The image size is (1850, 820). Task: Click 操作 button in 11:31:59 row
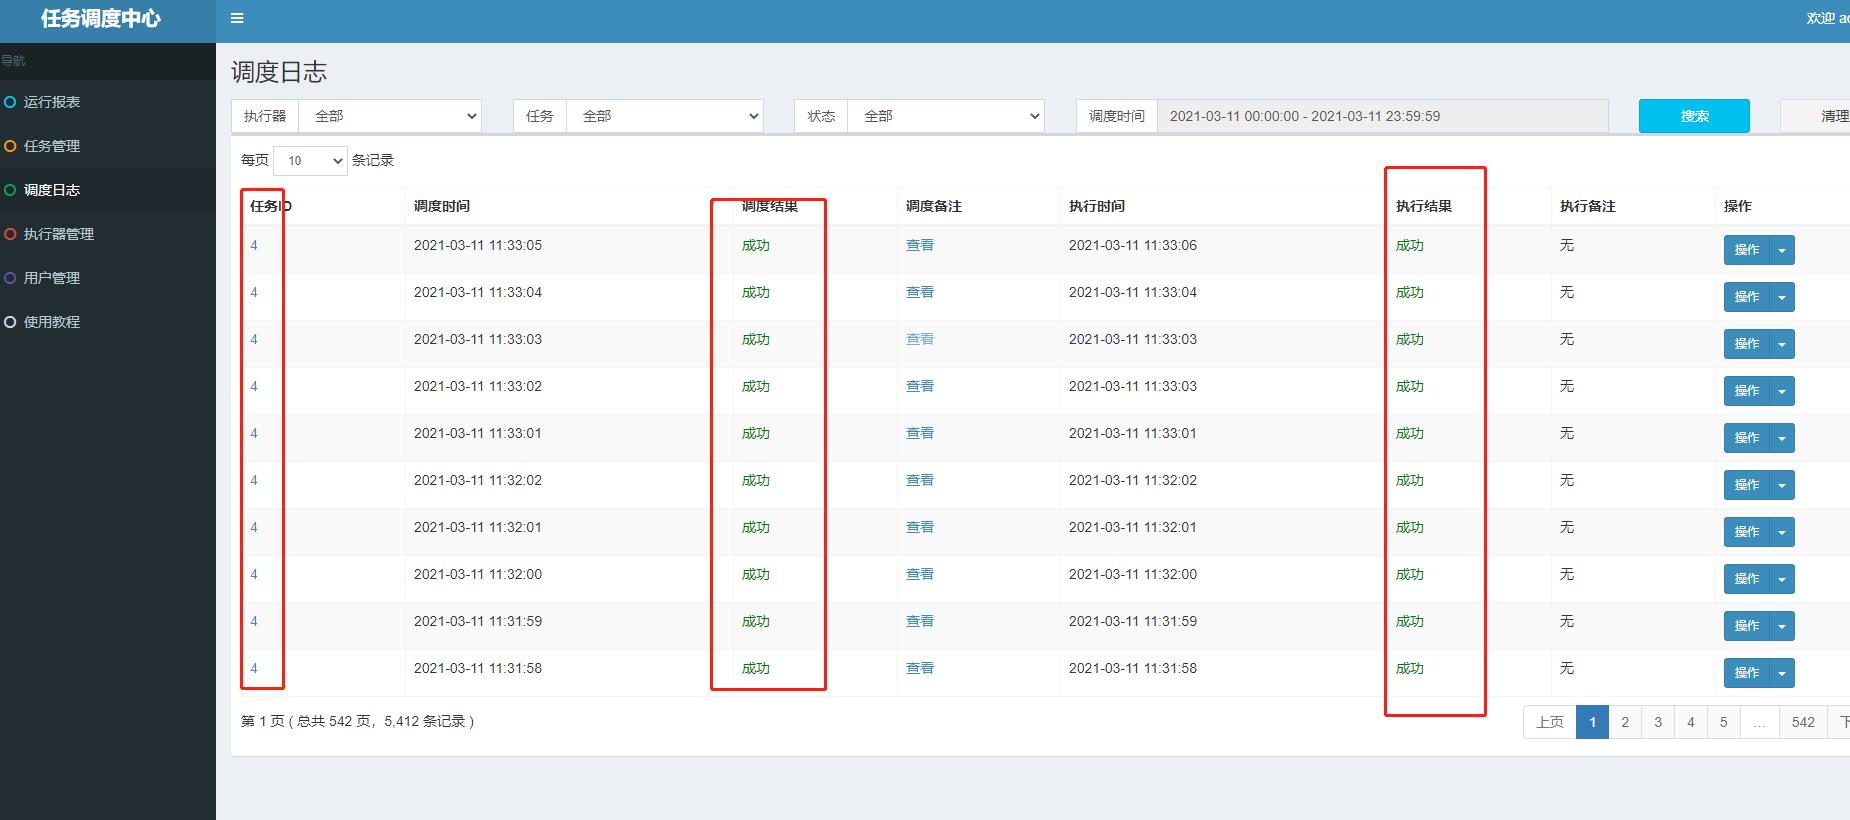[x=1746, y=626]
